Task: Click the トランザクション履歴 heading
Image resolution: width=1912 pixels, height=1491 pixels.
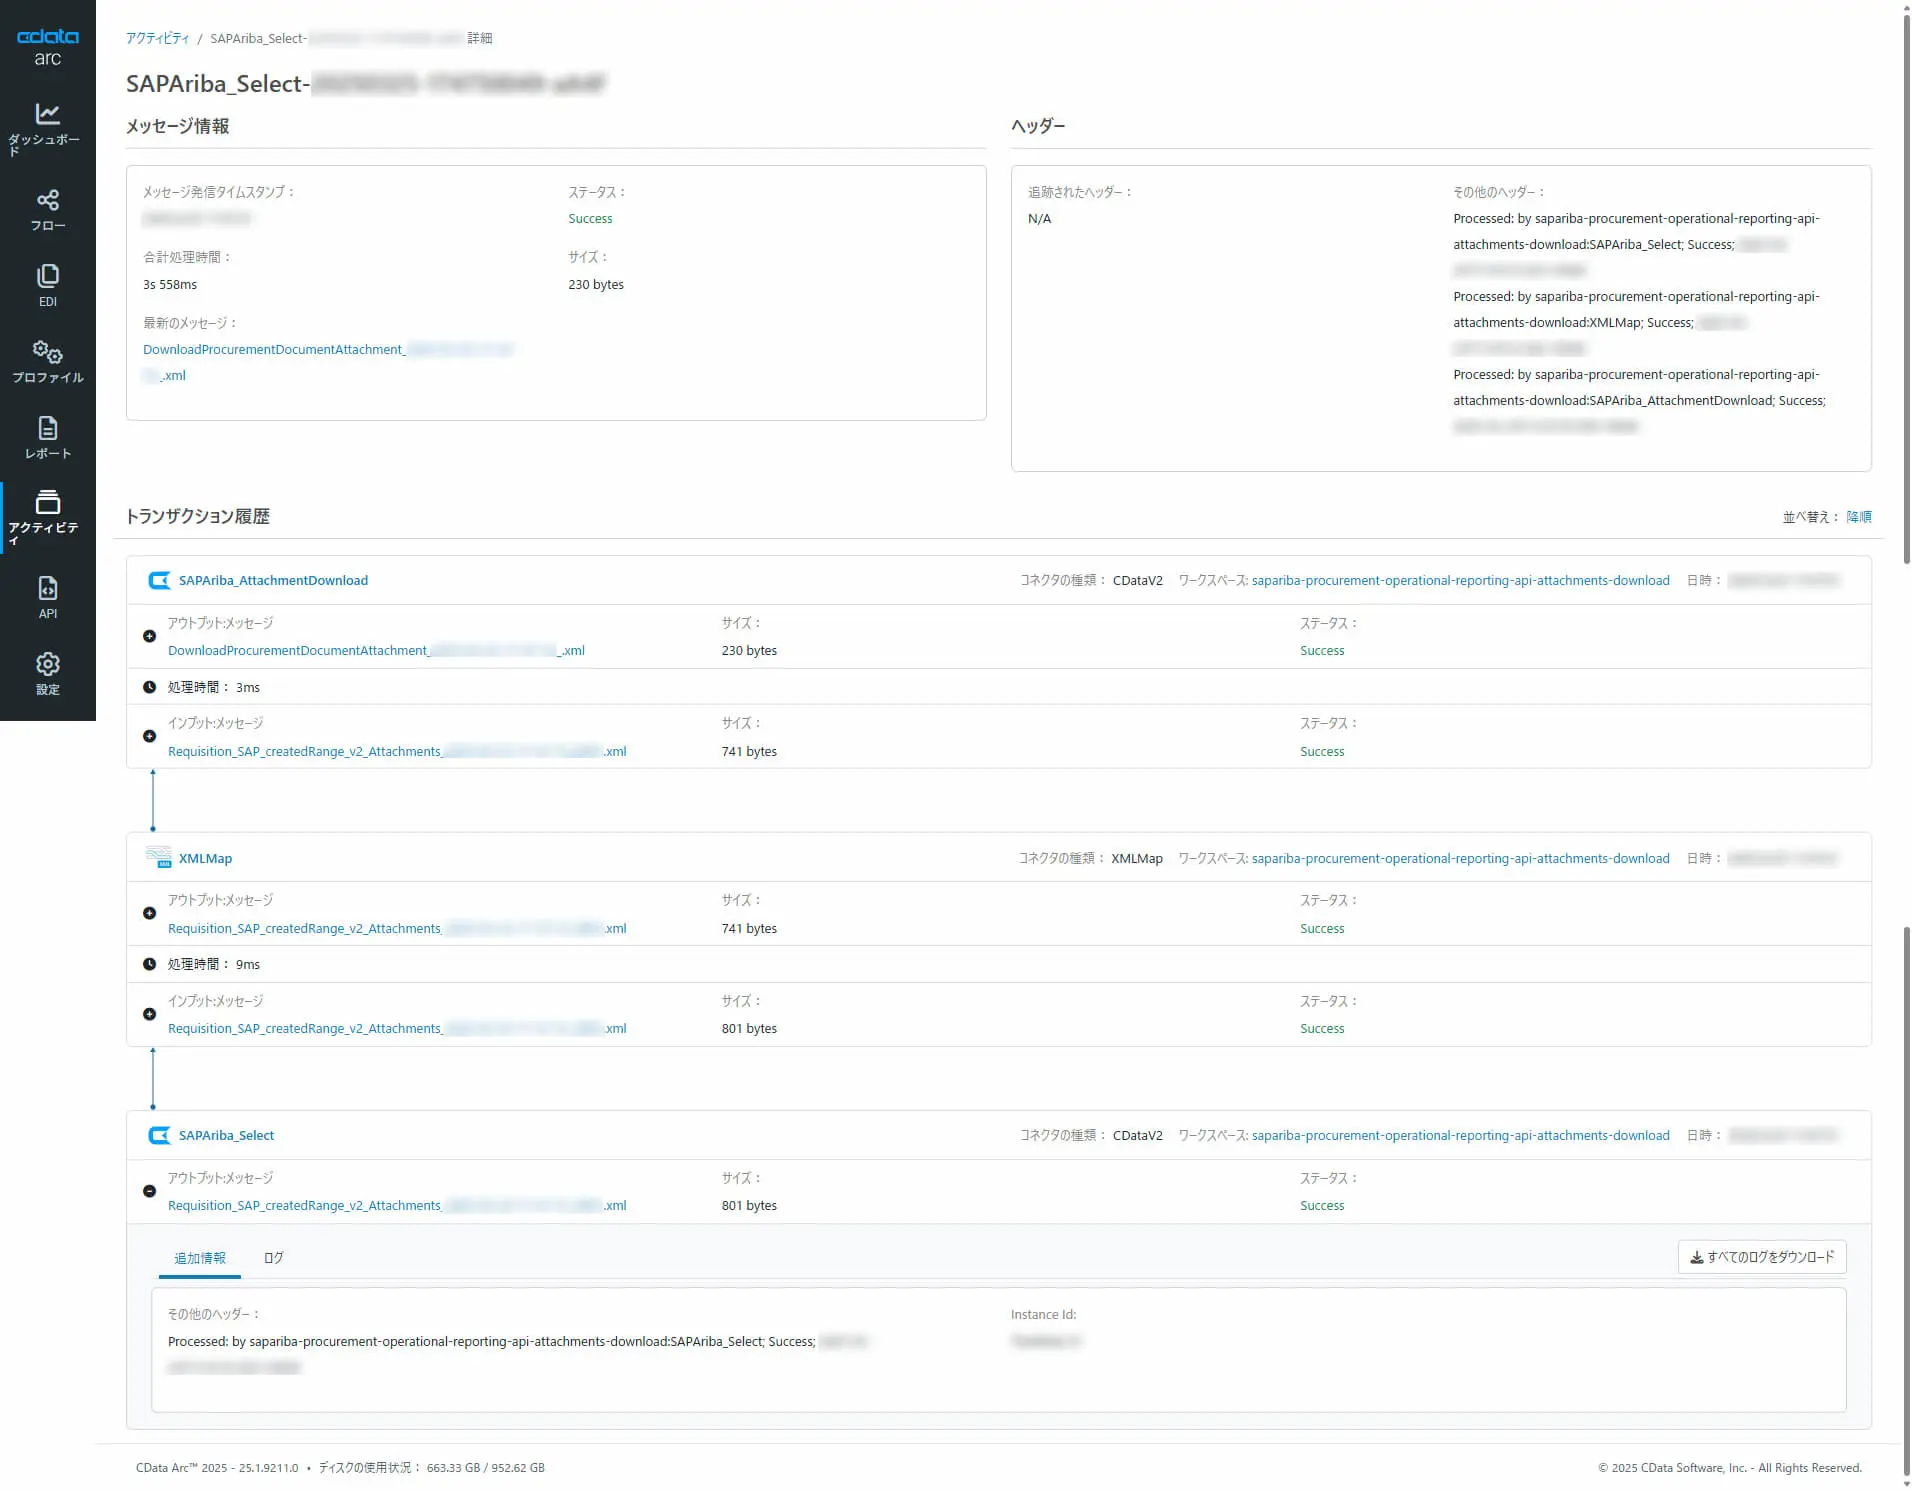Action: click(198, 517)
